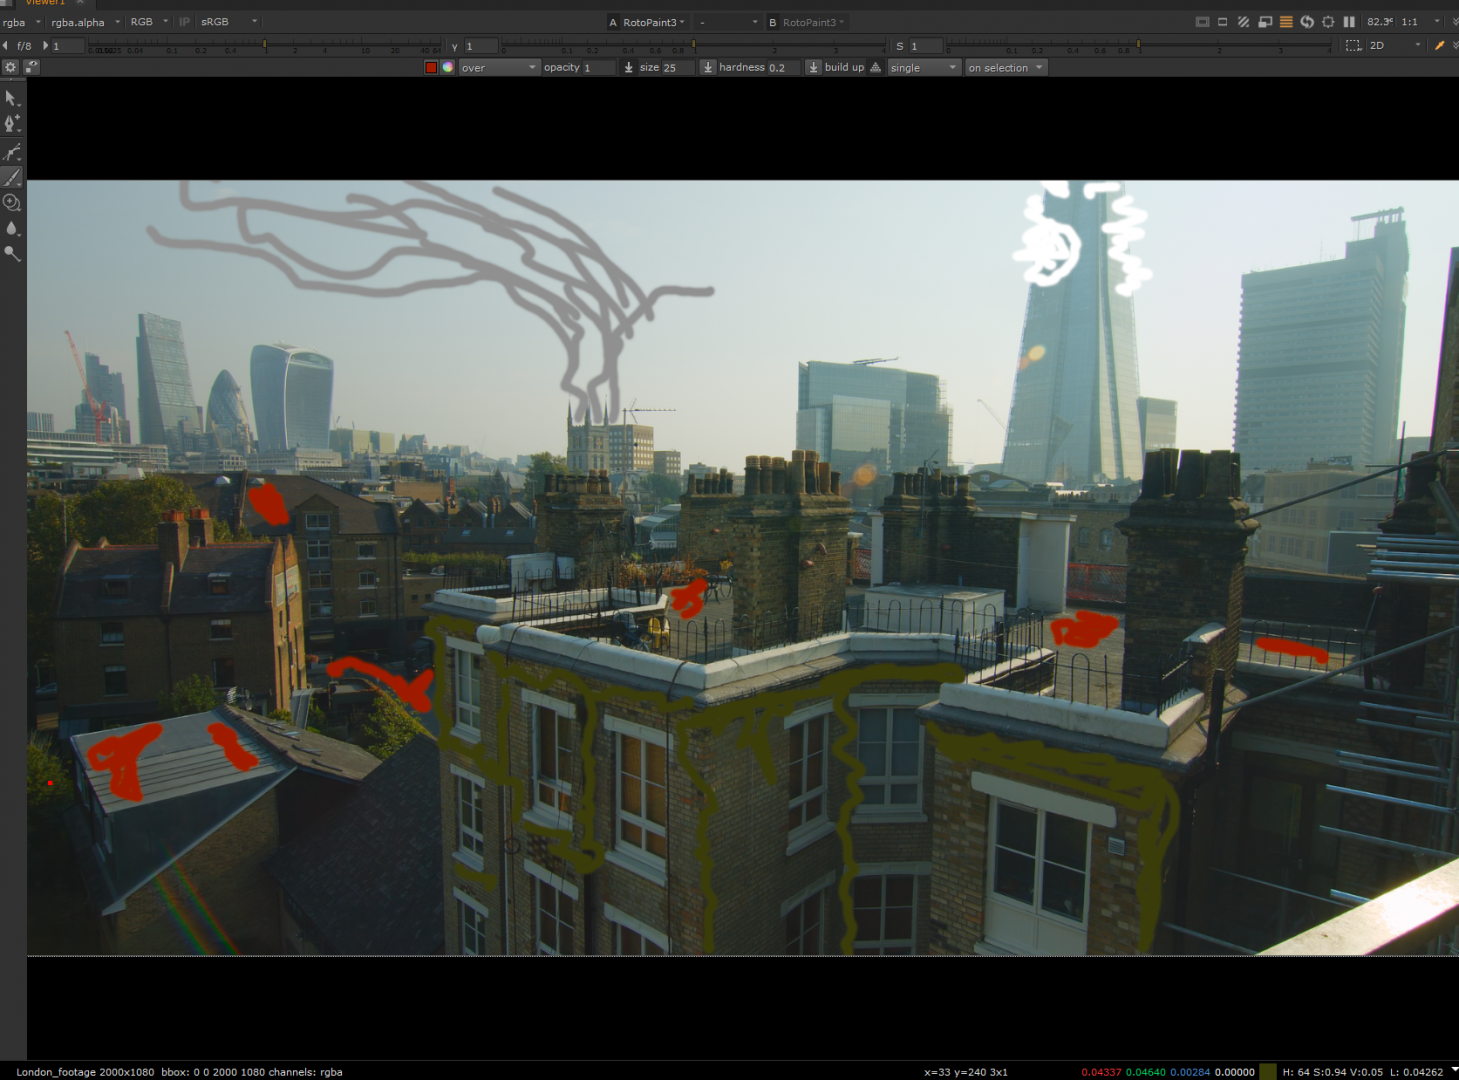1459x1080 pixels.
Task: Open the 'over' blend mode dropdown
Action: click(498, 68)
